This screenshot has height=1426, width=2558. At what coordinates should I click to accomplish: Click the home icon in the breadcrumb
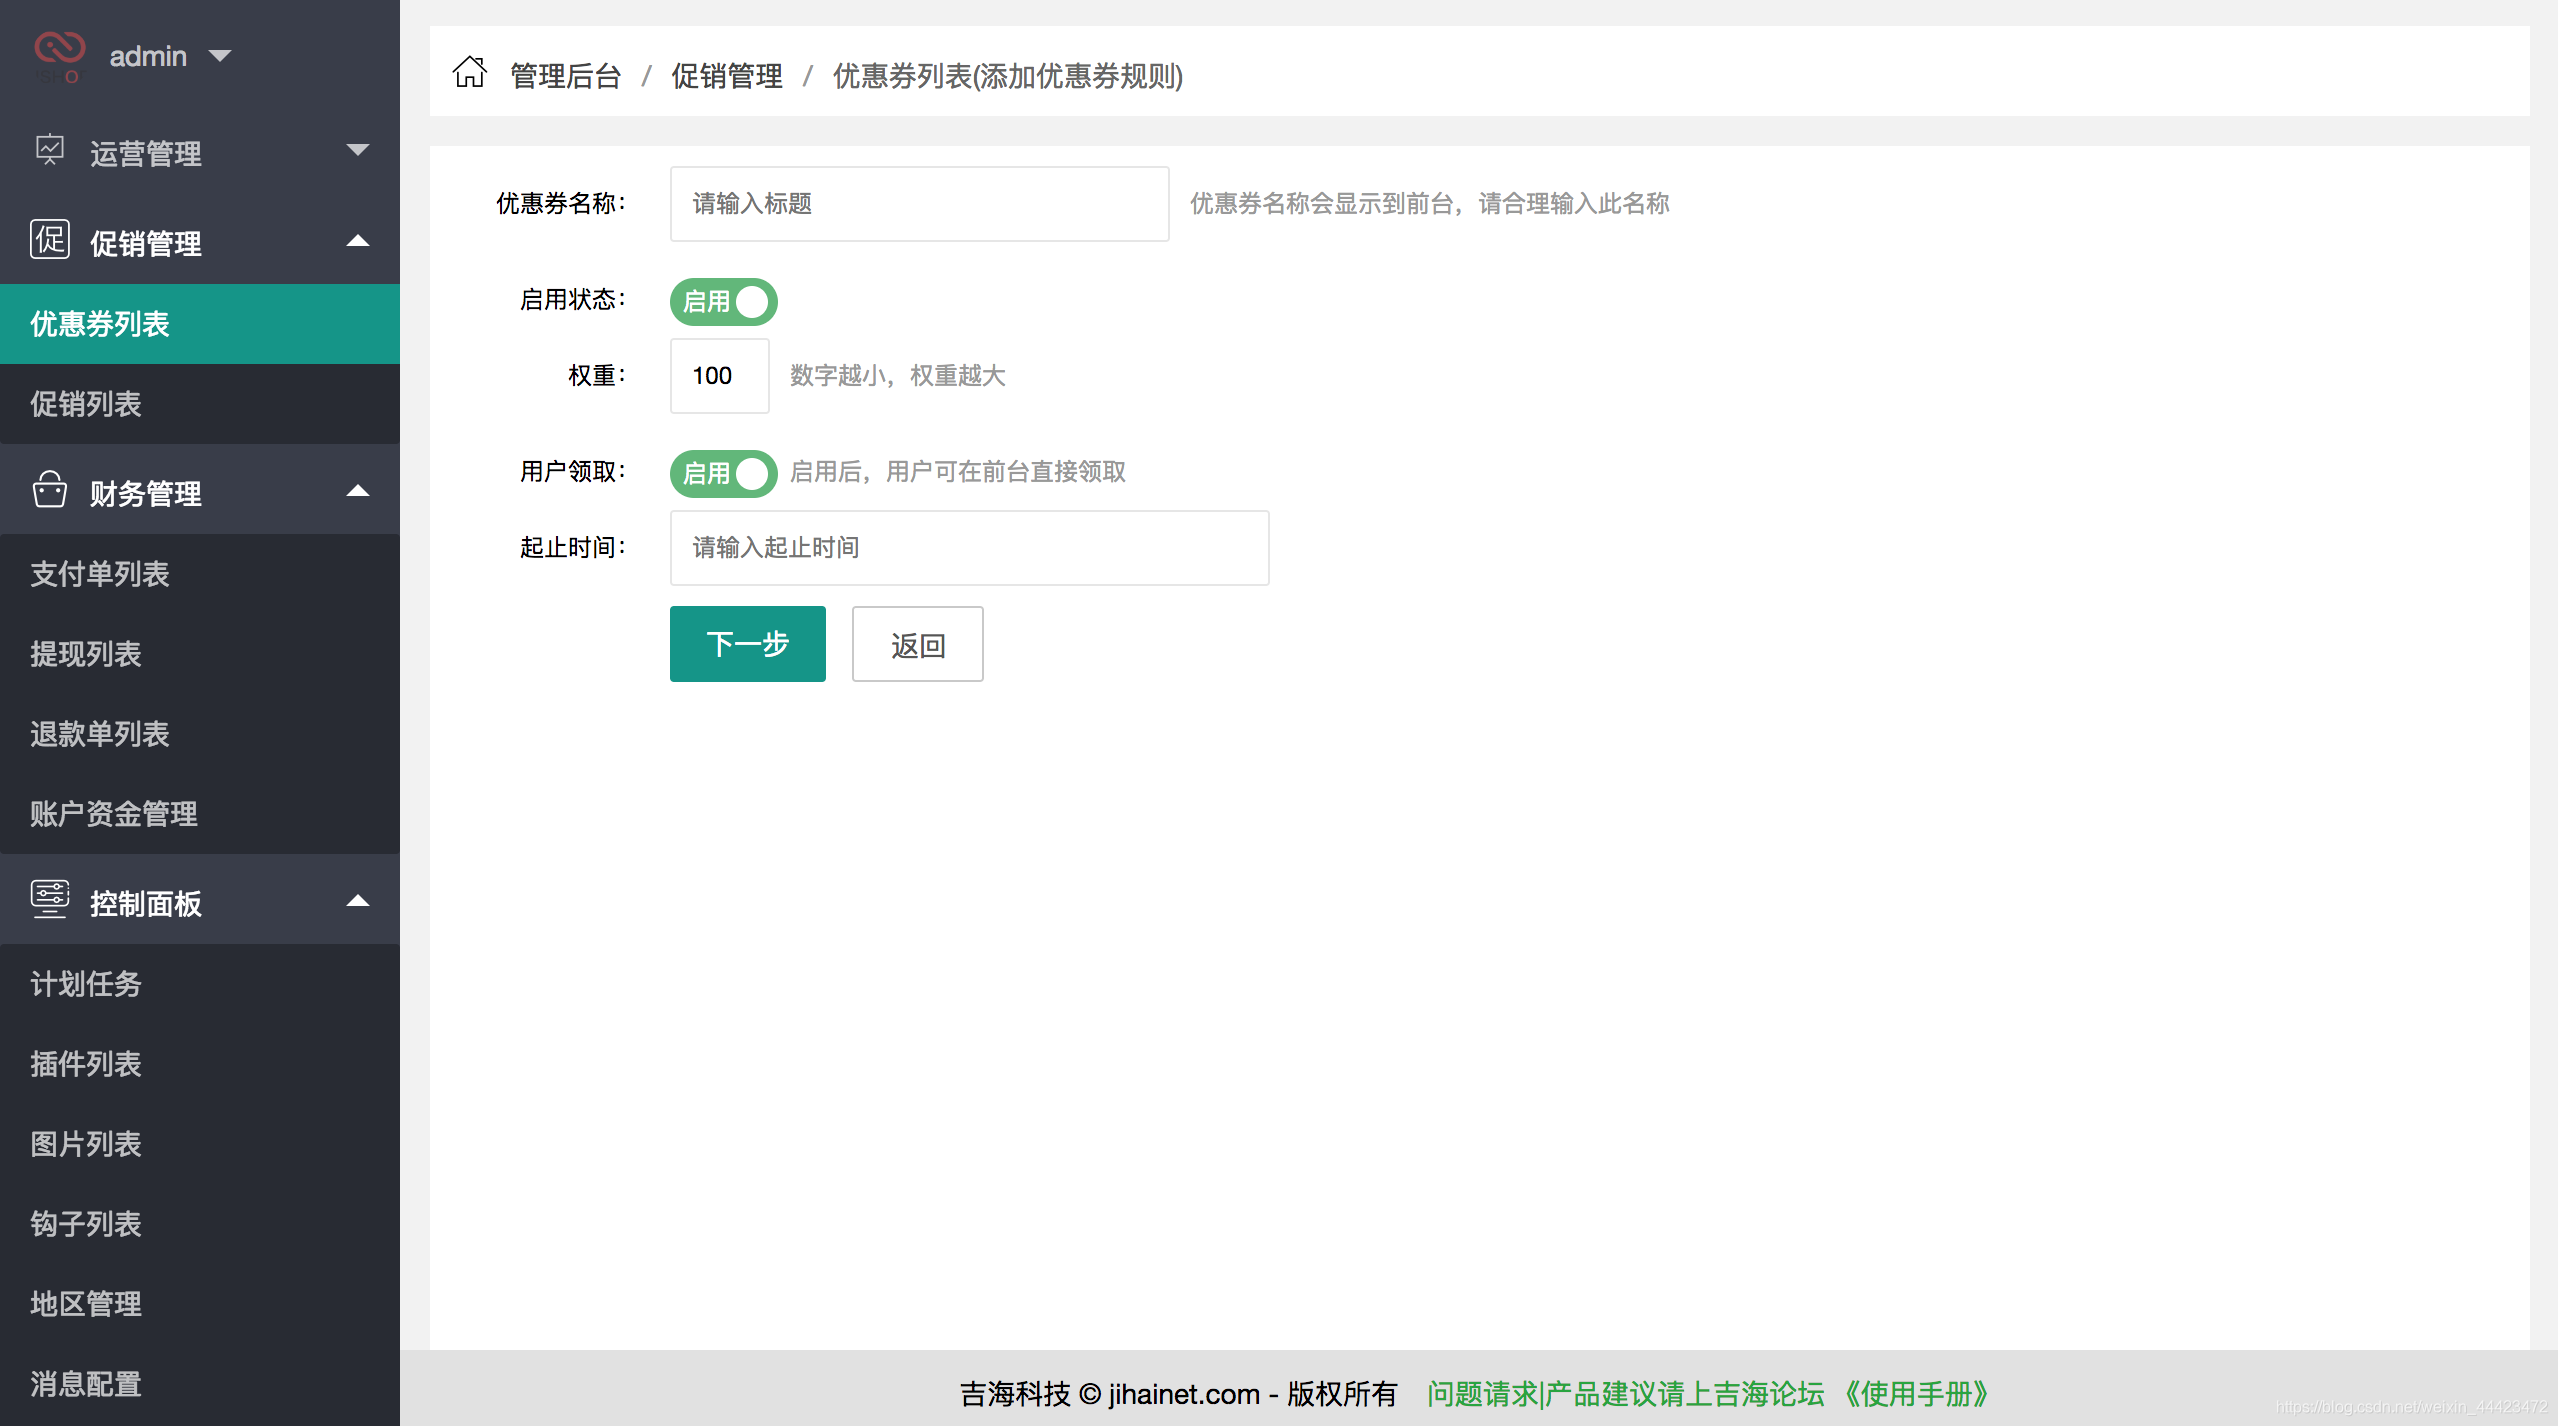pos(470,74)
